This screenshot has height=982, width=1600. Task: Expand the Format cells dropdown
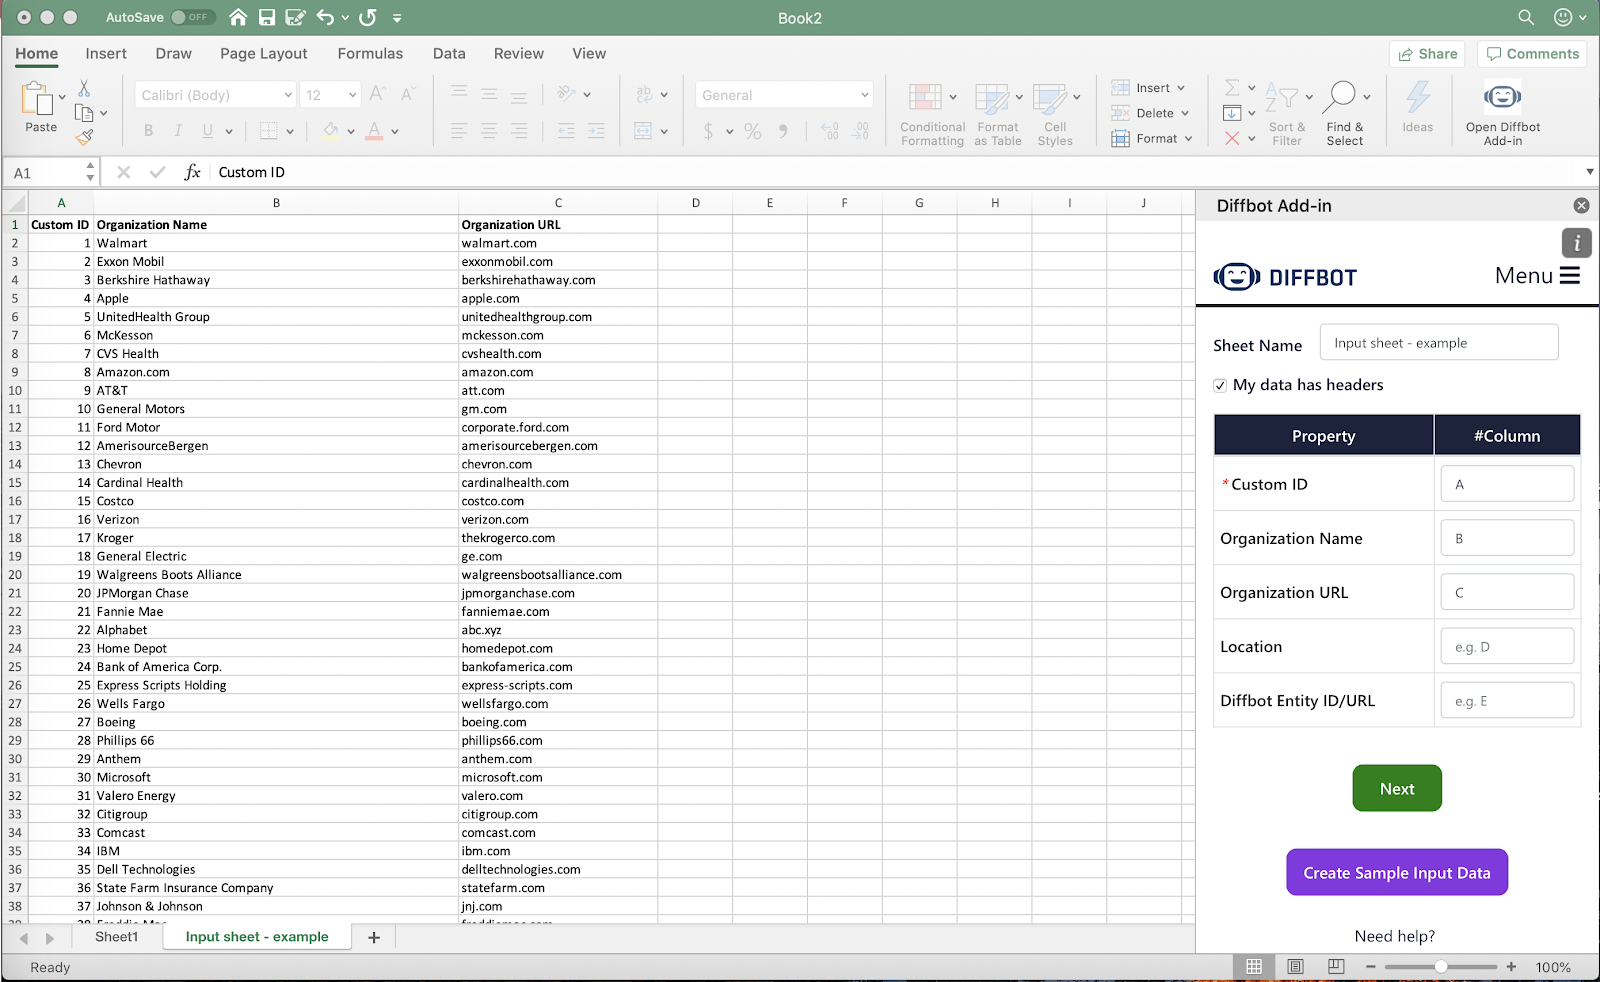tap(1188, 139)
